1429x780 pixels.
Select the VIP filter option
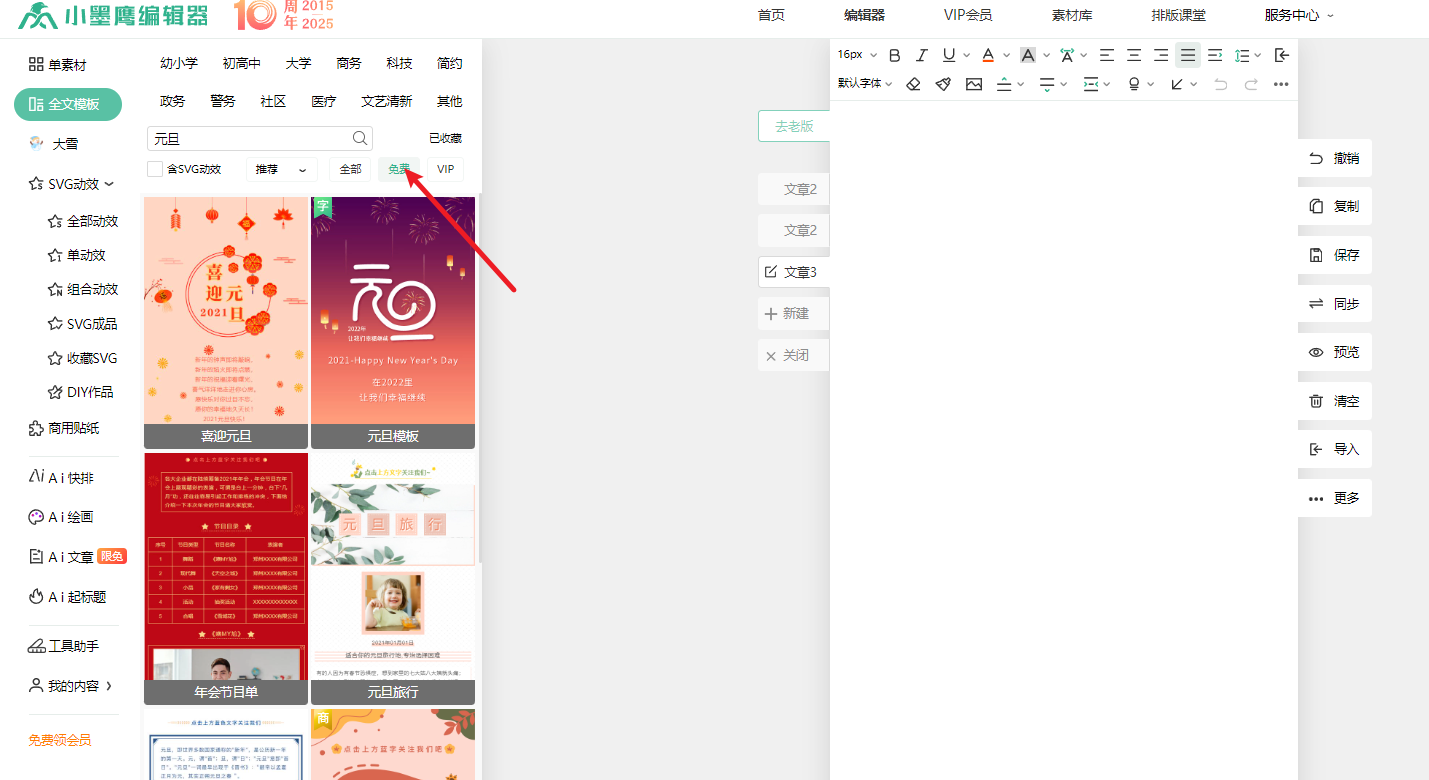[446, 169]
